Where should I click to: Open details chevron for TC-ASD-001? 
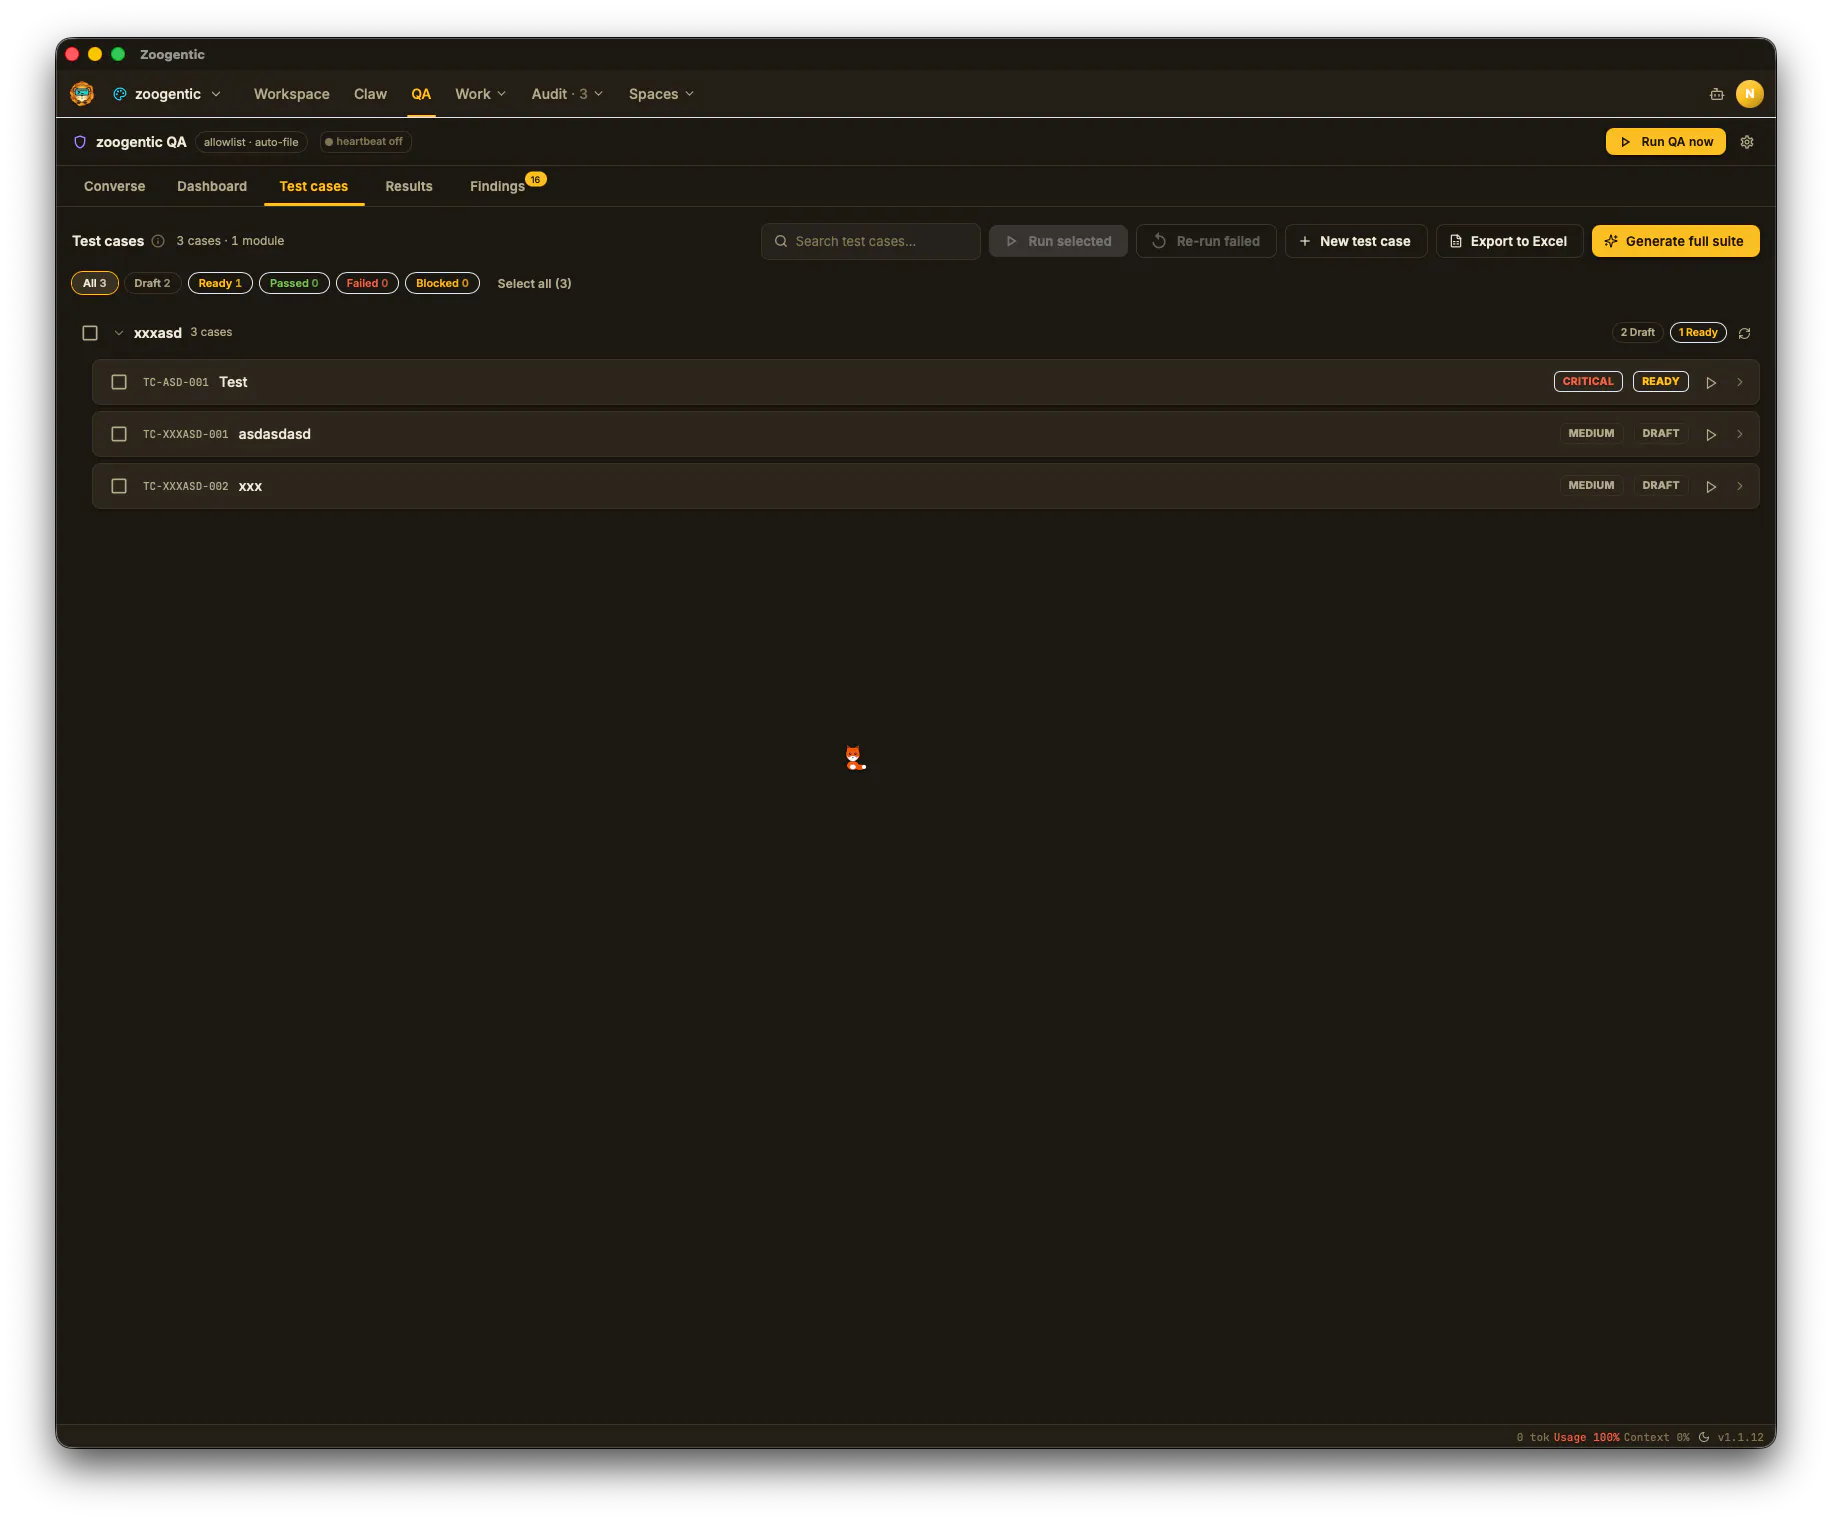[x=1740, y=382]
